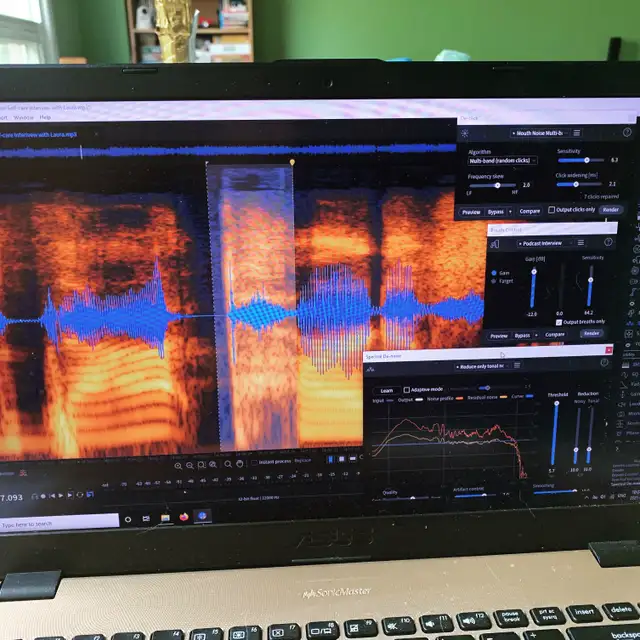Image resolution: width=640 pixels, height=640 pixels.
Task: Select the grab hand tool
Action: pos(240,464)
